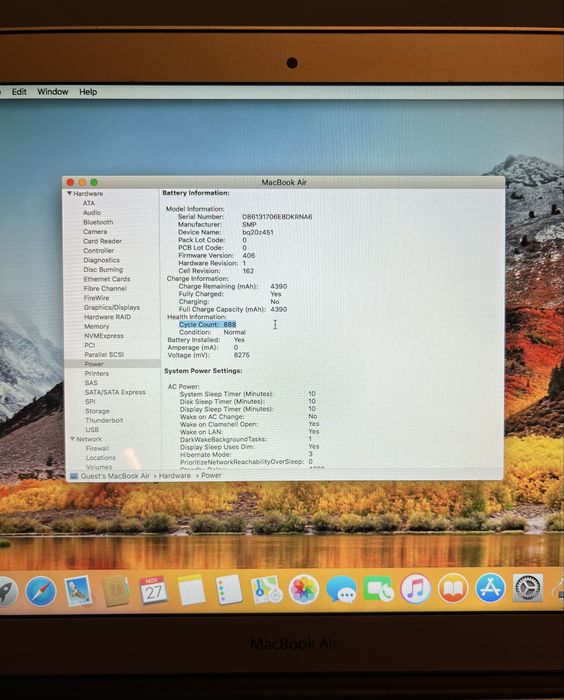Click the highlighted Cycle Count: 888 line

[x=208, y=325]
